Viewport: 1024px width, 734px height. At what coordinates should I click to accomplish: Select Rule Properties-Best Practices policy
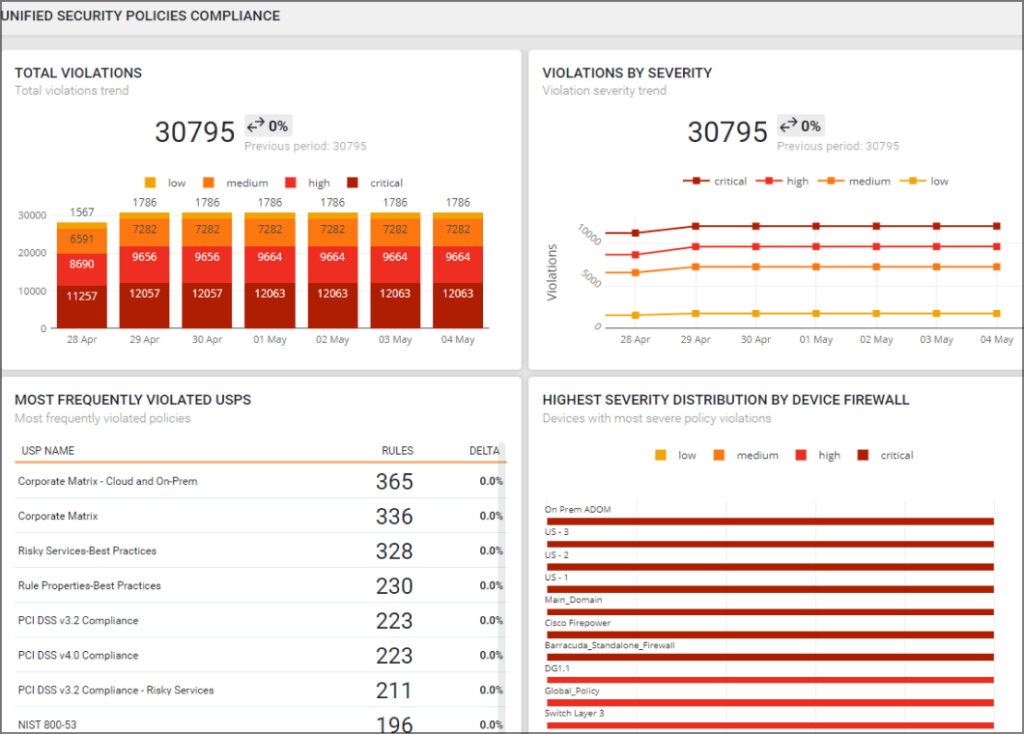pos(259,586)
